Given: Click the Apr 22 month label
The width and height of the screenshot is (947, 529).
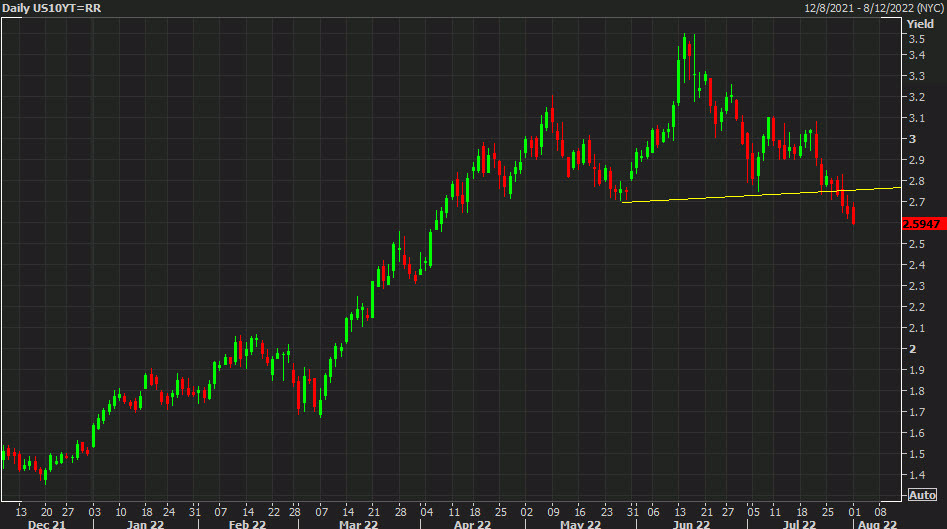Looking at the screenshot, I should click(x=472, y=524).
